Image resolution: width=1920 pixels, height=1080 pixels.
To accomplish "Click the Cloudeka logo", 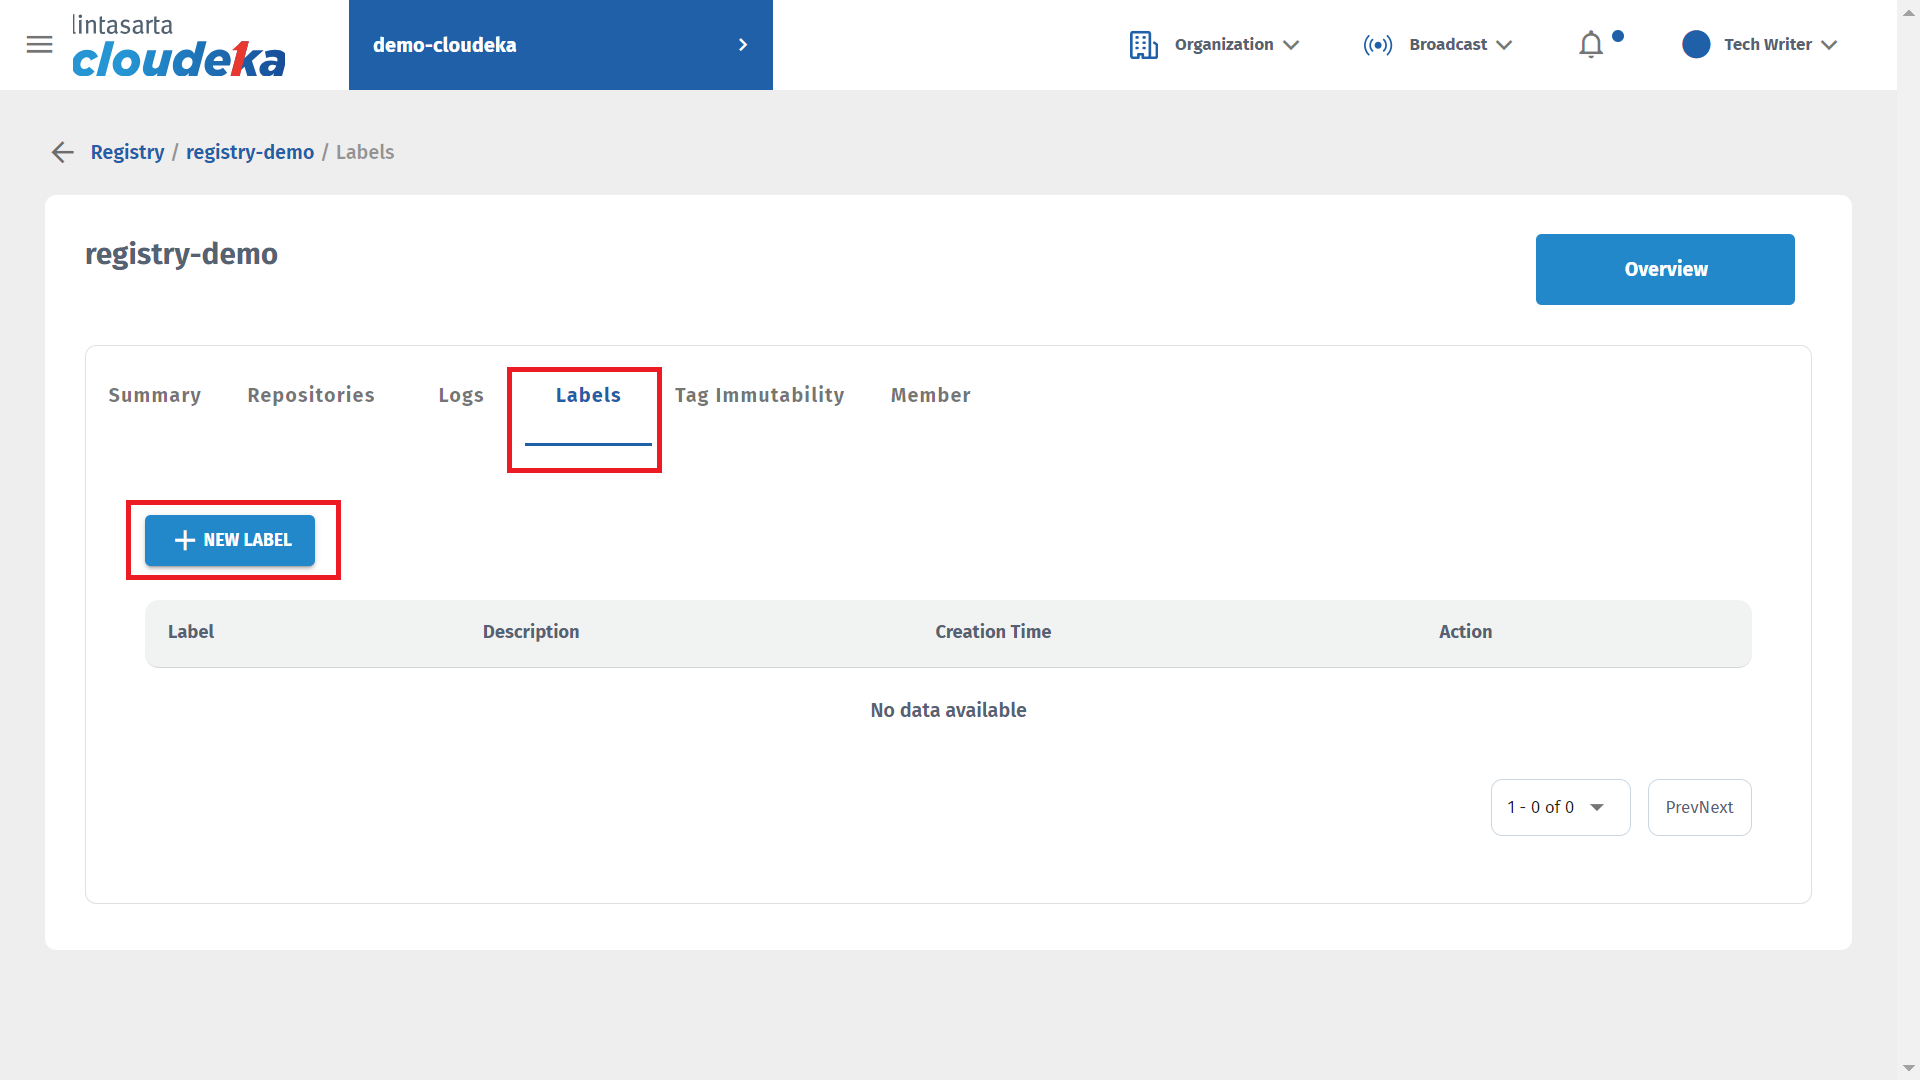I will (178, 46).
